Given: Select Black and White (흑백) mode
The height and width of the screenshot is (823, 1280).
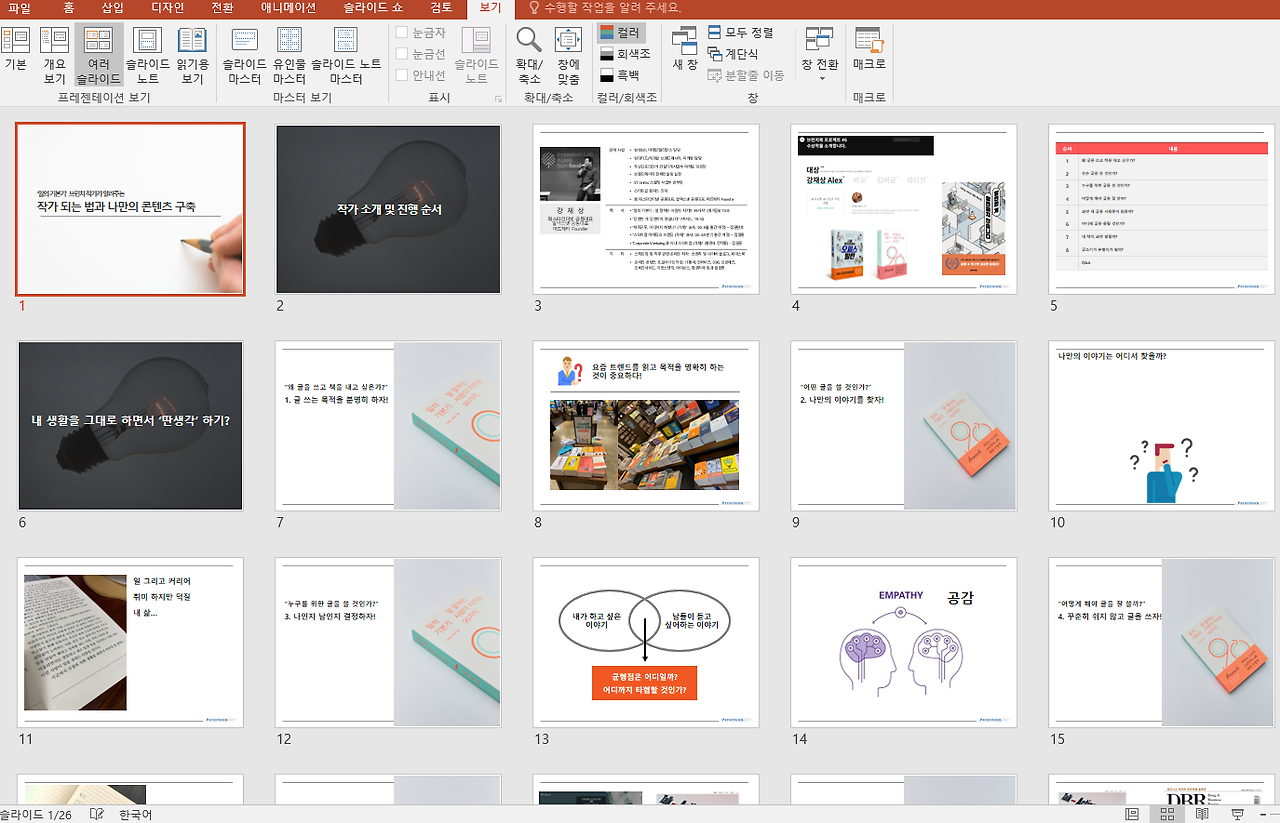Looking at the screenshot, I should (621, 75).
